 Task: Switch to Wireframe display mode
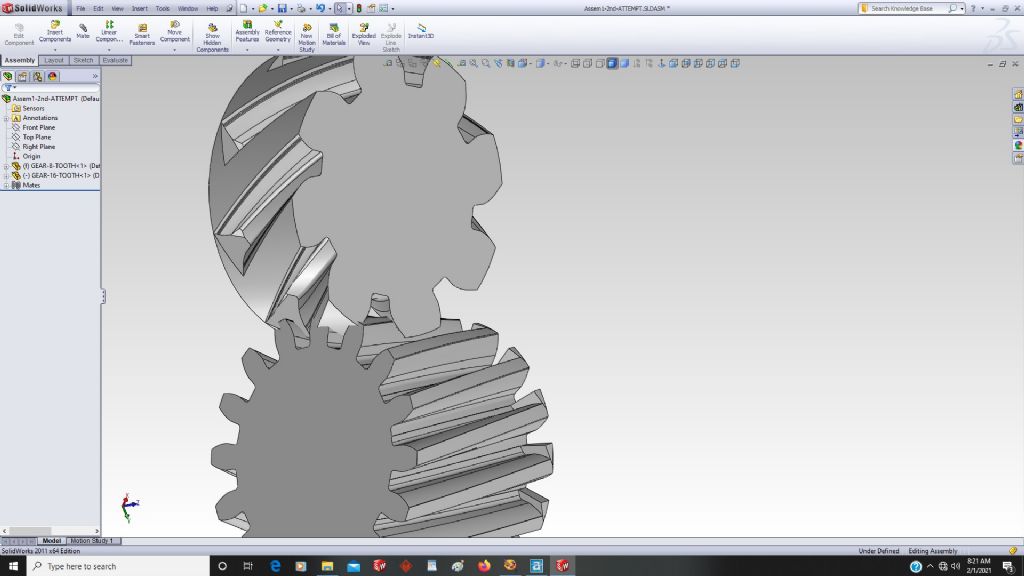[x=575, y=63]
